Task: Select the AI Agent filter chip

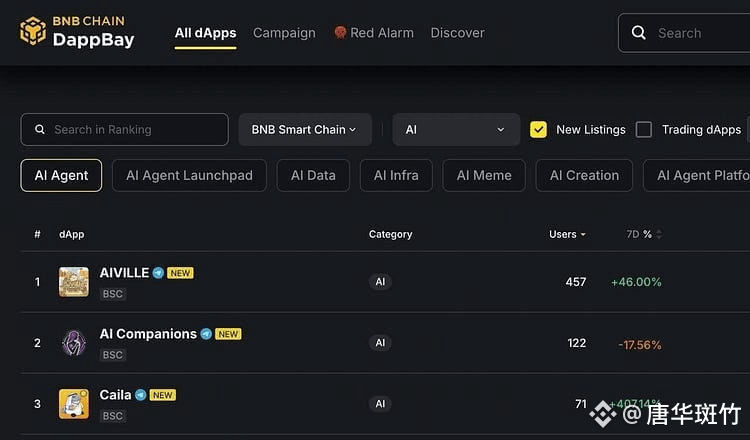Action: click(x=61, y=176)
